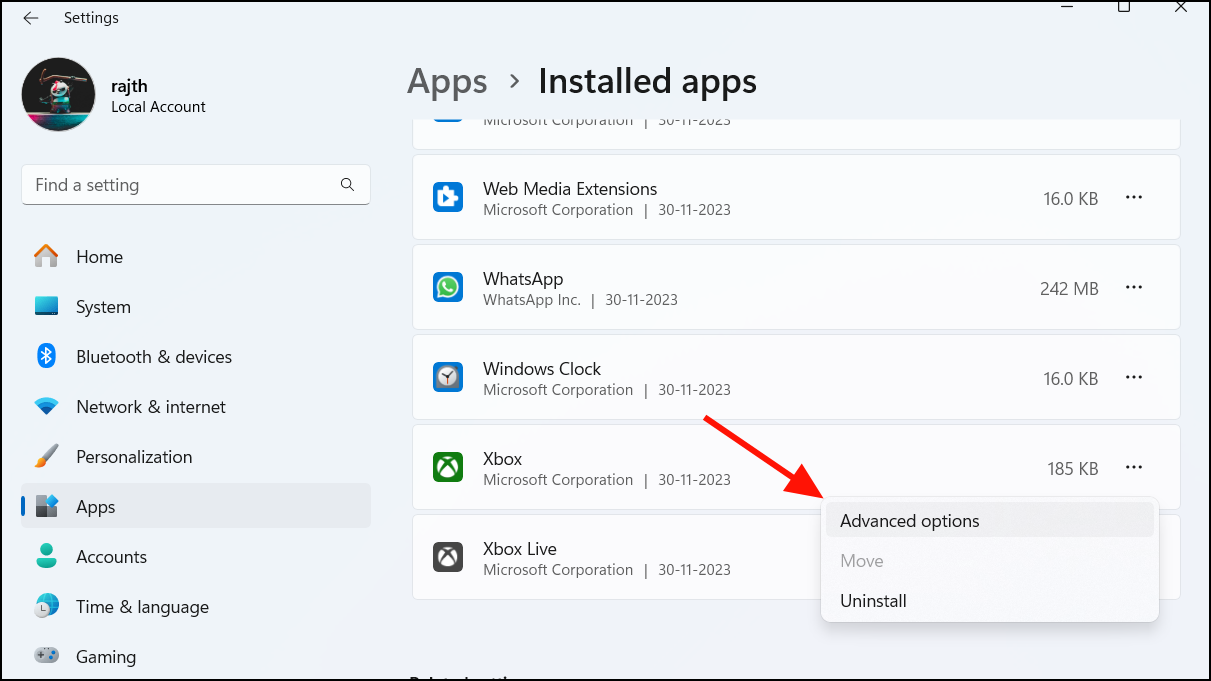Click the System monitor icon
The image size is (1211, 681).
[x=46, y=306]
